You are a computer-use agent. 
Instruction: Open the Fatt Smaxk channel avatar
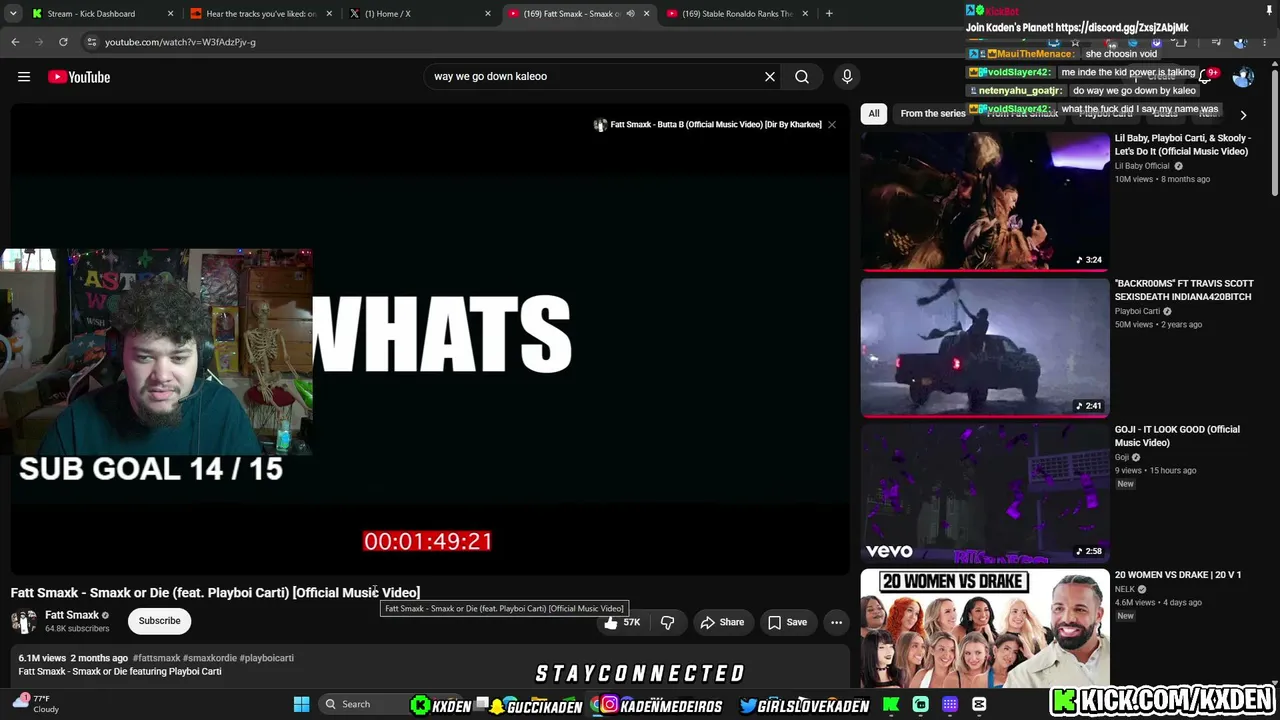24,621
